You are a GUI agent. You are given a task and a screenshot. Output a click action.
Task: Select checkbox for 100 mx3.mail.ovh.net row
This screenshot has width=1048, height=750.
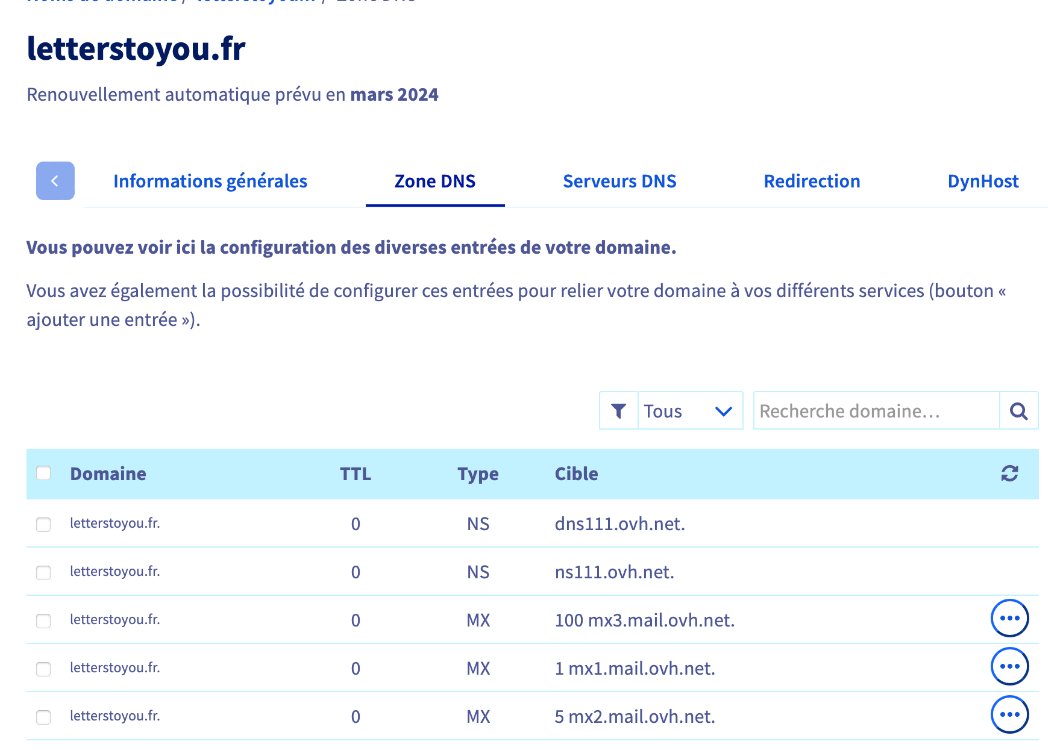click(x=43, y=620)
